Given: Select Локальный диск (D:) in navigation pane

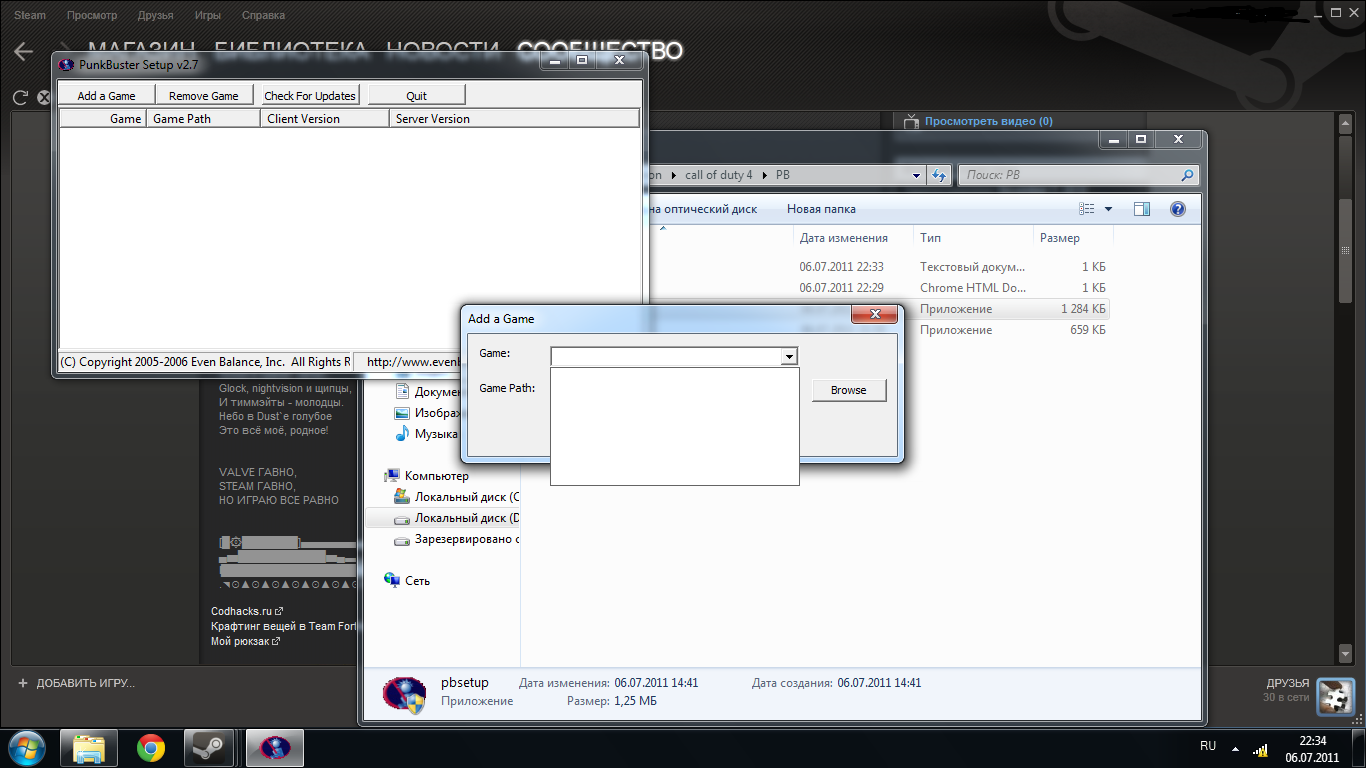Looking at the screenshot, I should pyautogui.click(x=457, y=518).
